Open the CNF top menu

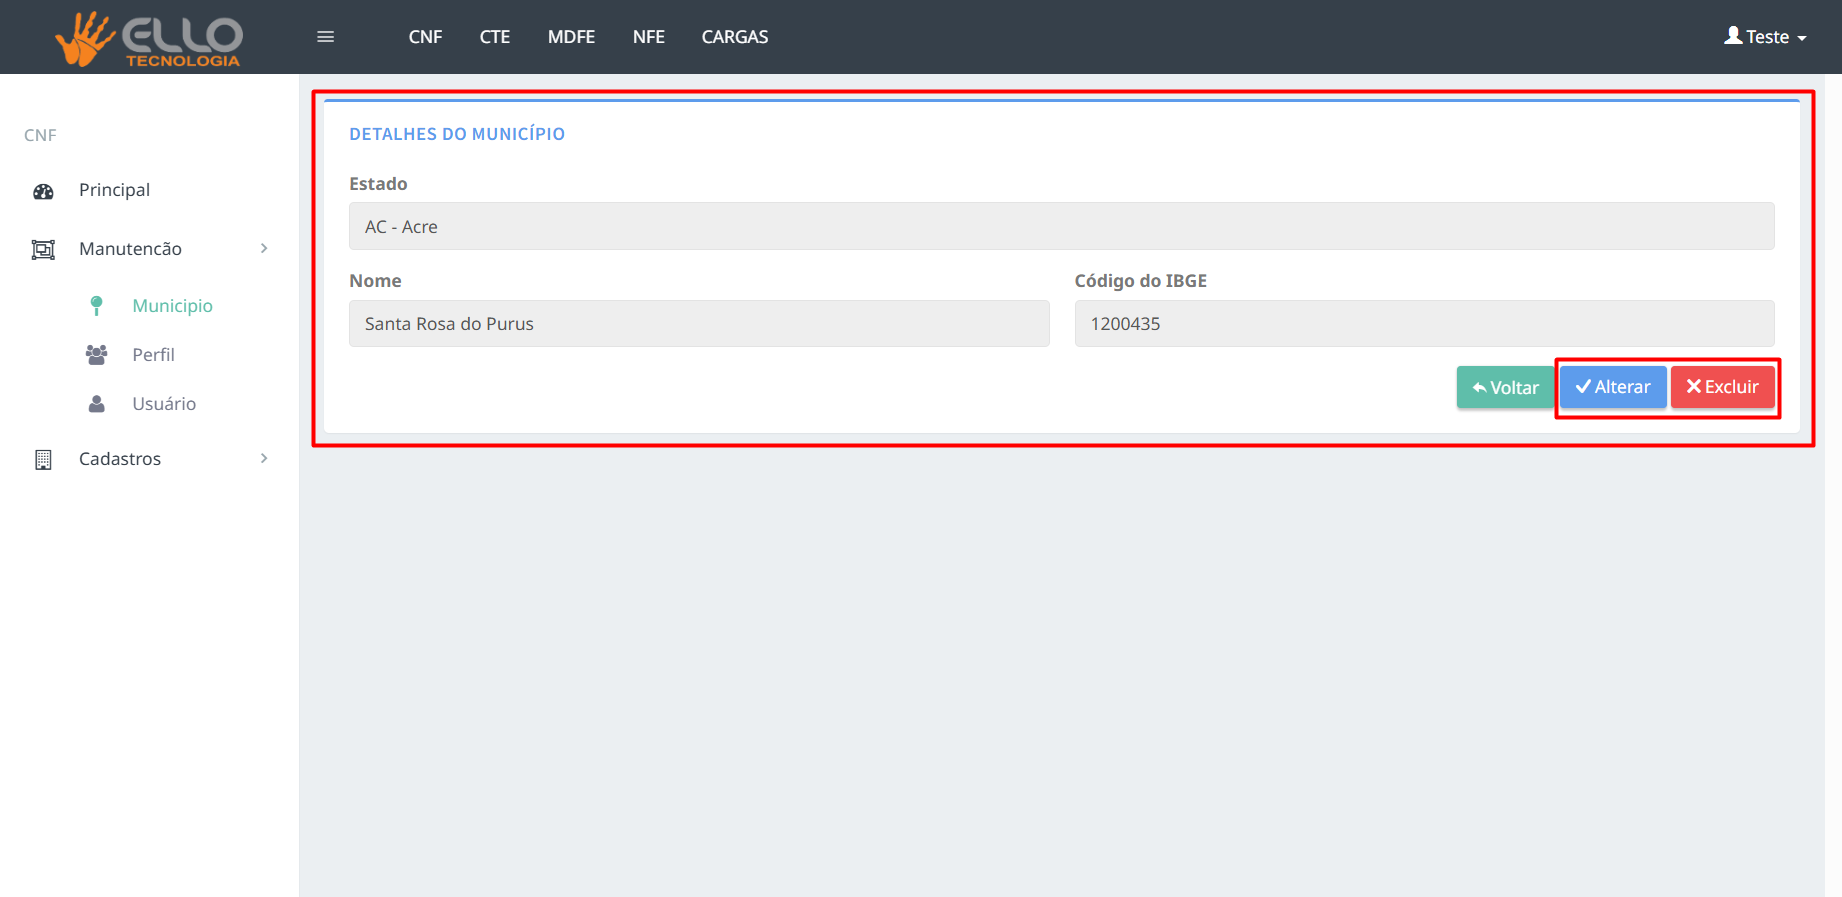425,37
